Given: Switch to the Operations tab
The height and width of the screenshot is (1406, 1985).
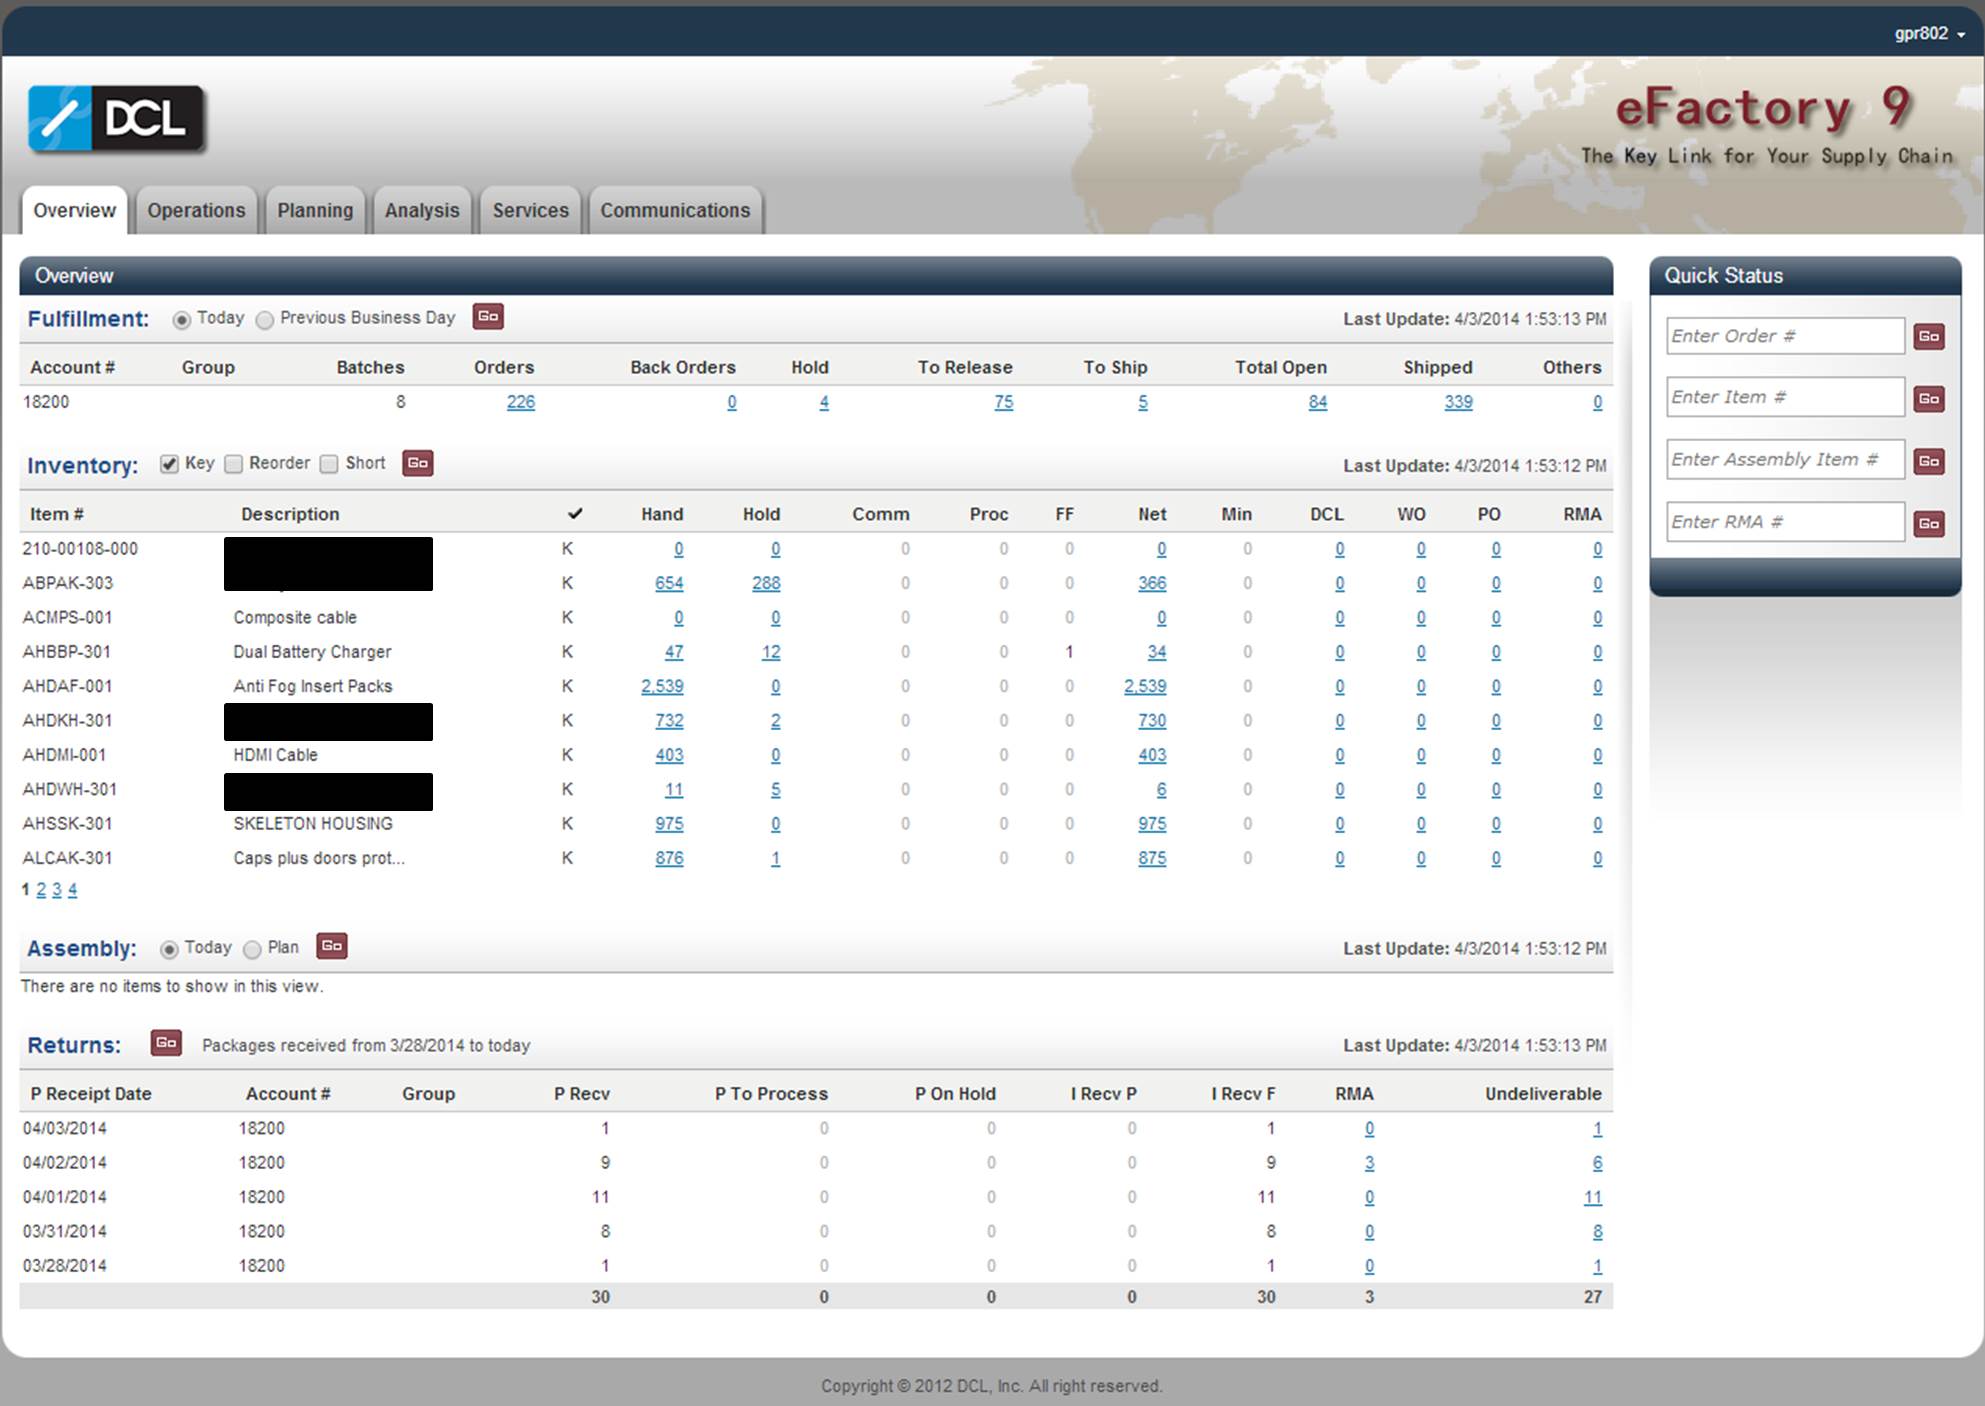Looking at the screenshot, I should [196, 211].
